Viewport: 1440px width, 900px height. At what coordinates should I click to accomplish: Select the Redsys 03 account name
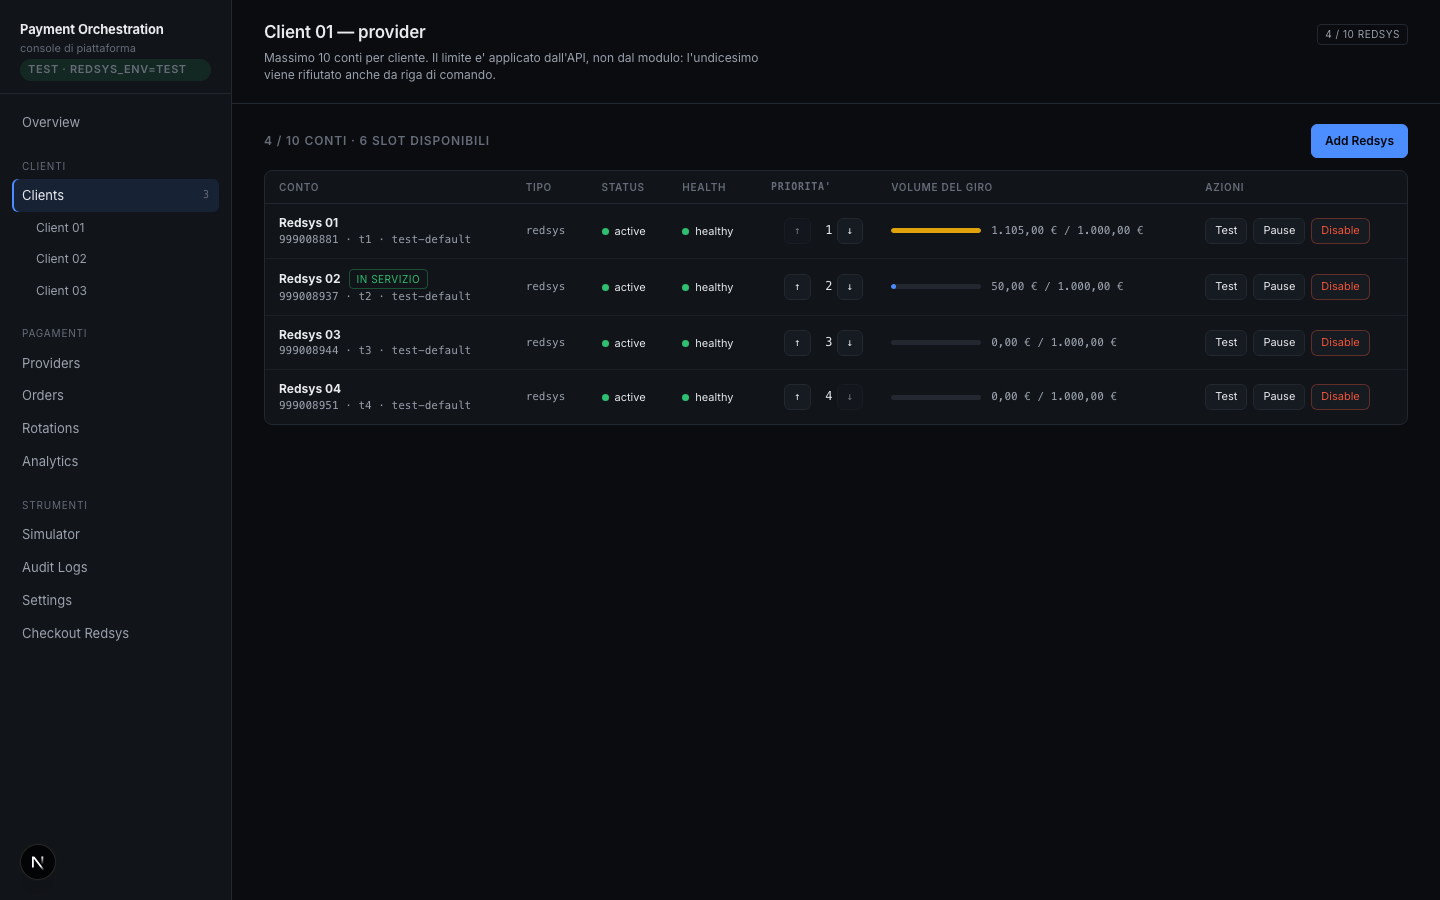coord(310,335)
